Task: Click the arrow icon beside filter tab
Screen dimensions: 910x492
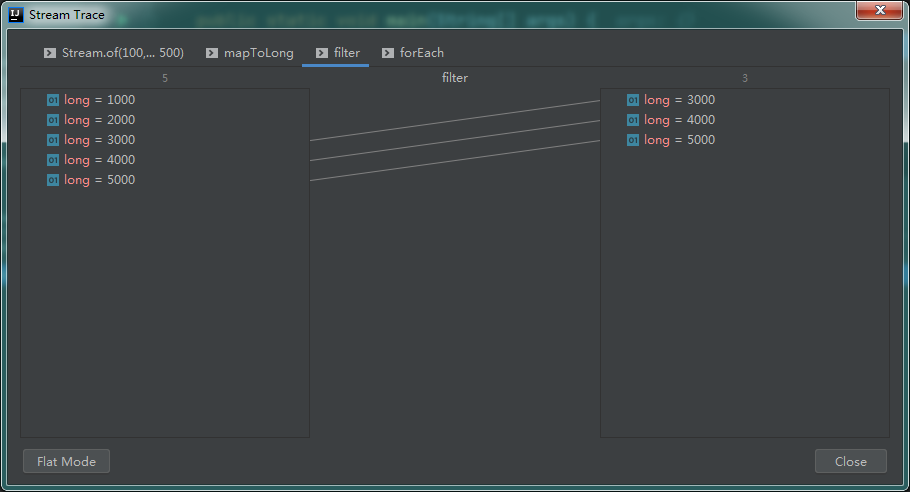Action: 322,53
